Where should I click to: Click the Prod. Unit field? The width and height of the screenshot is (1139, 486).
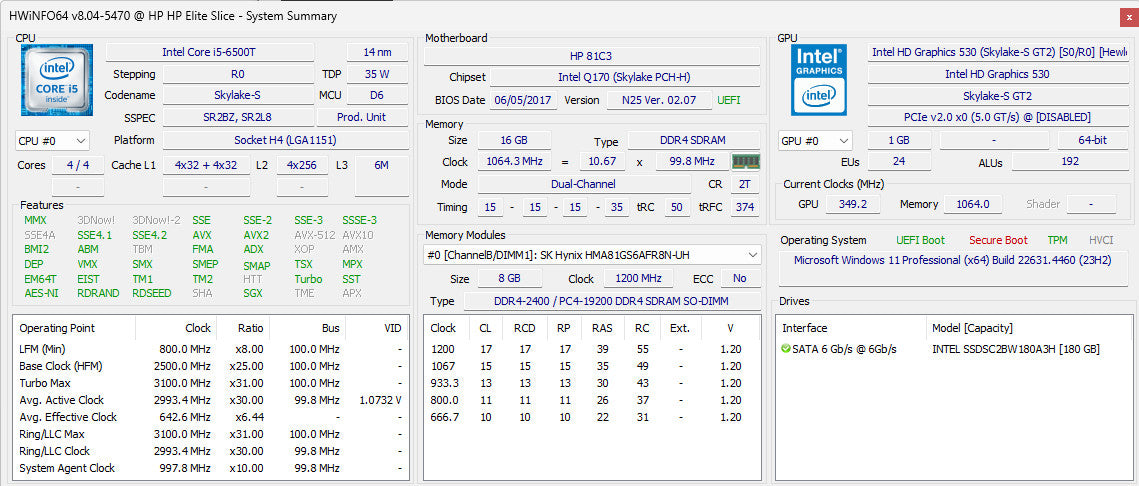click(x=362, y=117)
